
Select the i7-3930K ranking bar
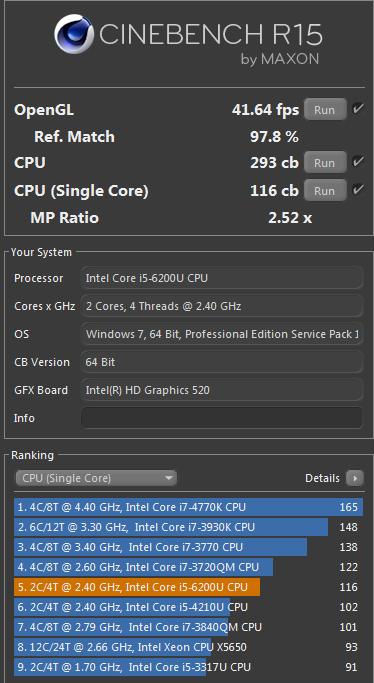(x=171, y=527)
